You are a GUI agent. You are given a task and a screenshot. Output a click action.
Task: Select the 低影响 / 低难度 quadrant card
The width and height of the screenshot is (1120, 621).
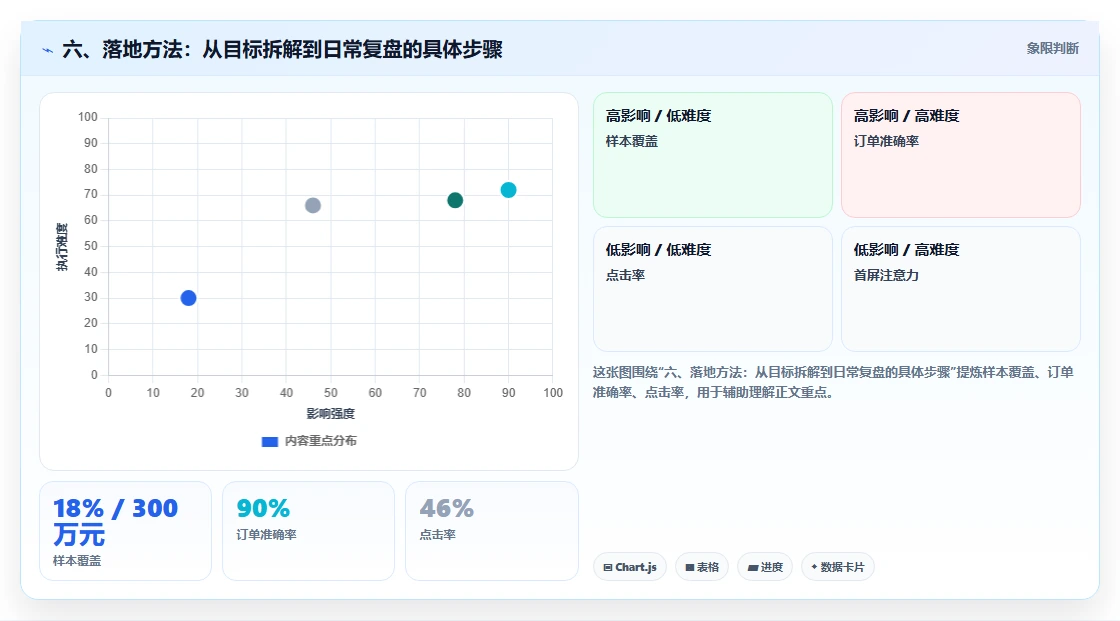click(x=713, y=289)
